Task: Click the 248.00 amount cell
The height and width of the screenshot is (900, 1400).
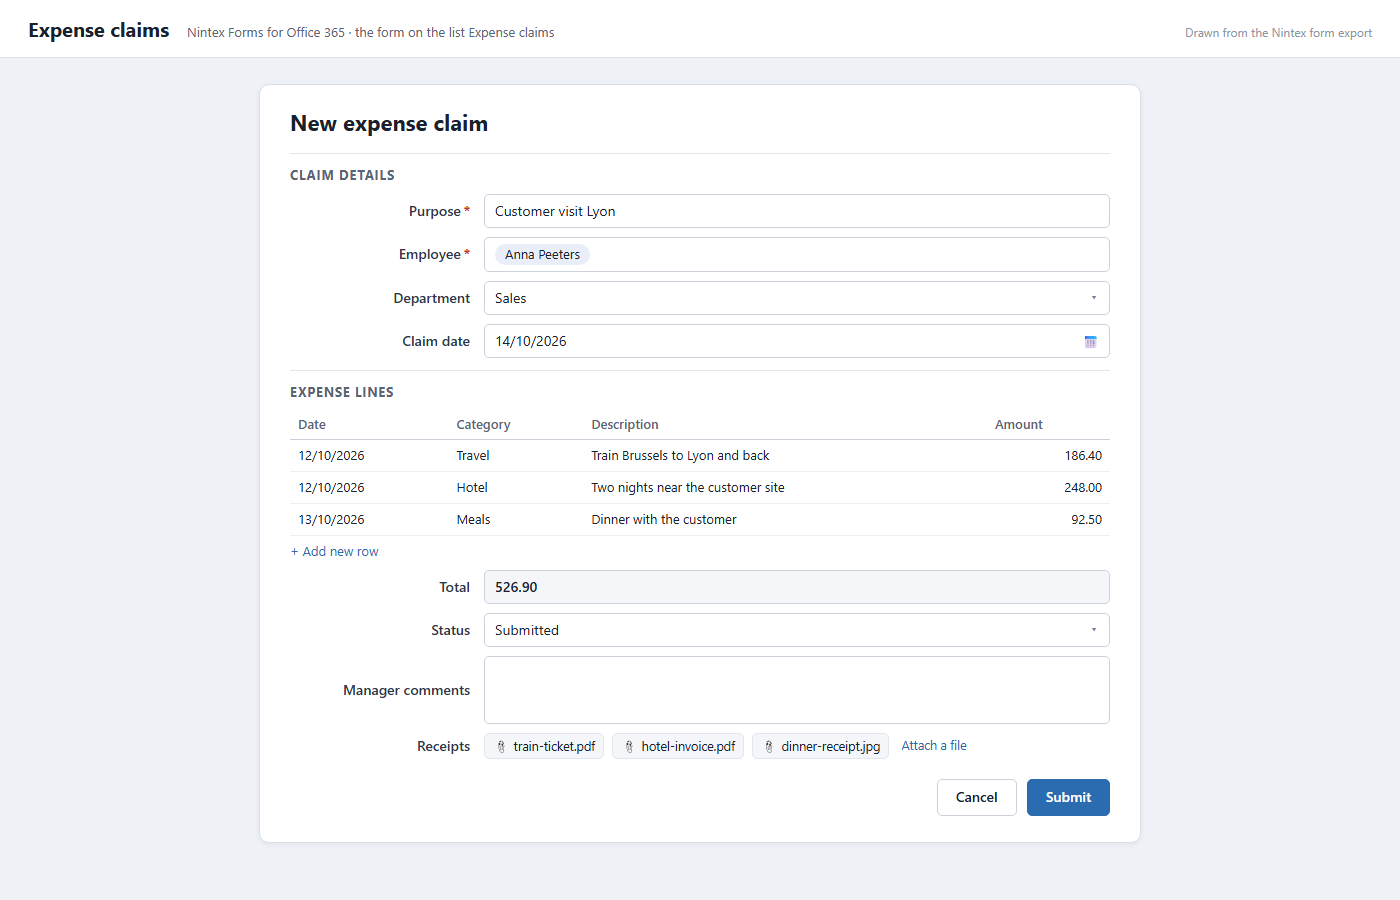Action: click(1083, 488)
